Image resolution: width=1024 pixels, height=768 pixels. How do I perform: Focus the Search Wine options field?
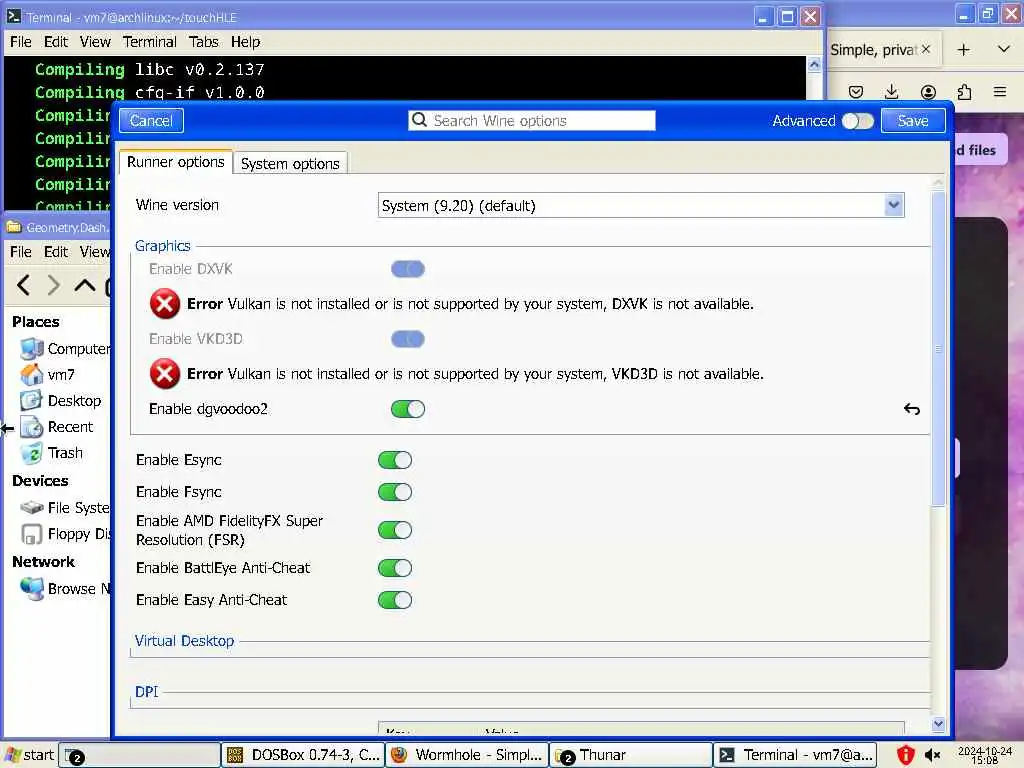(532, 120)
